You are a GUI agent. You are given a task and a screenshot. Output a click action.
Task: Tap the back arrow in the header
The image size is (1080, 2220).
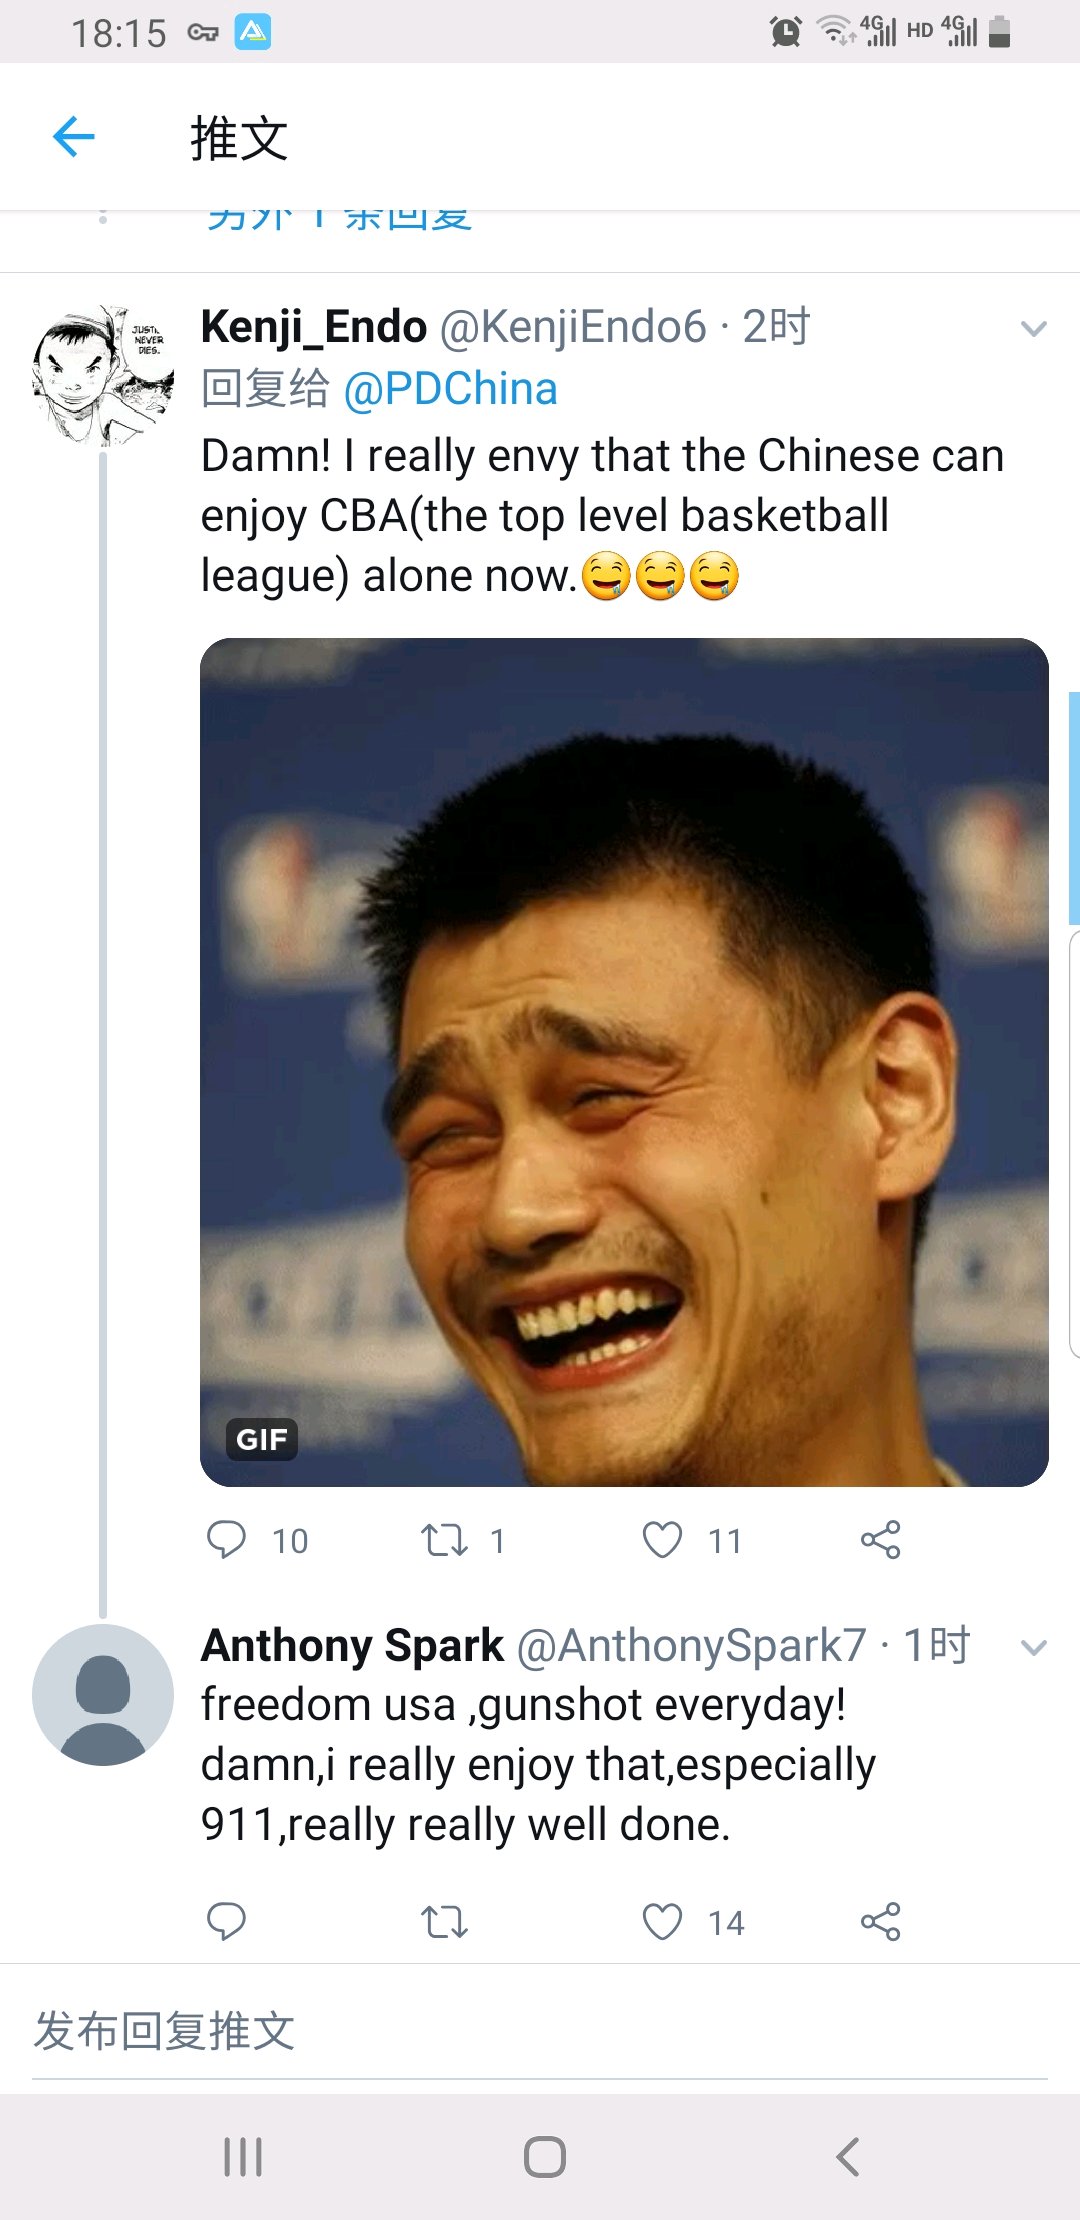[74, 137]
